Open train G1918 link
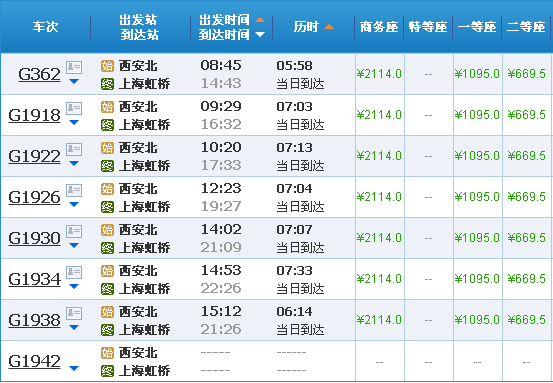Screen dimensions: 553x383 [34, 115]
